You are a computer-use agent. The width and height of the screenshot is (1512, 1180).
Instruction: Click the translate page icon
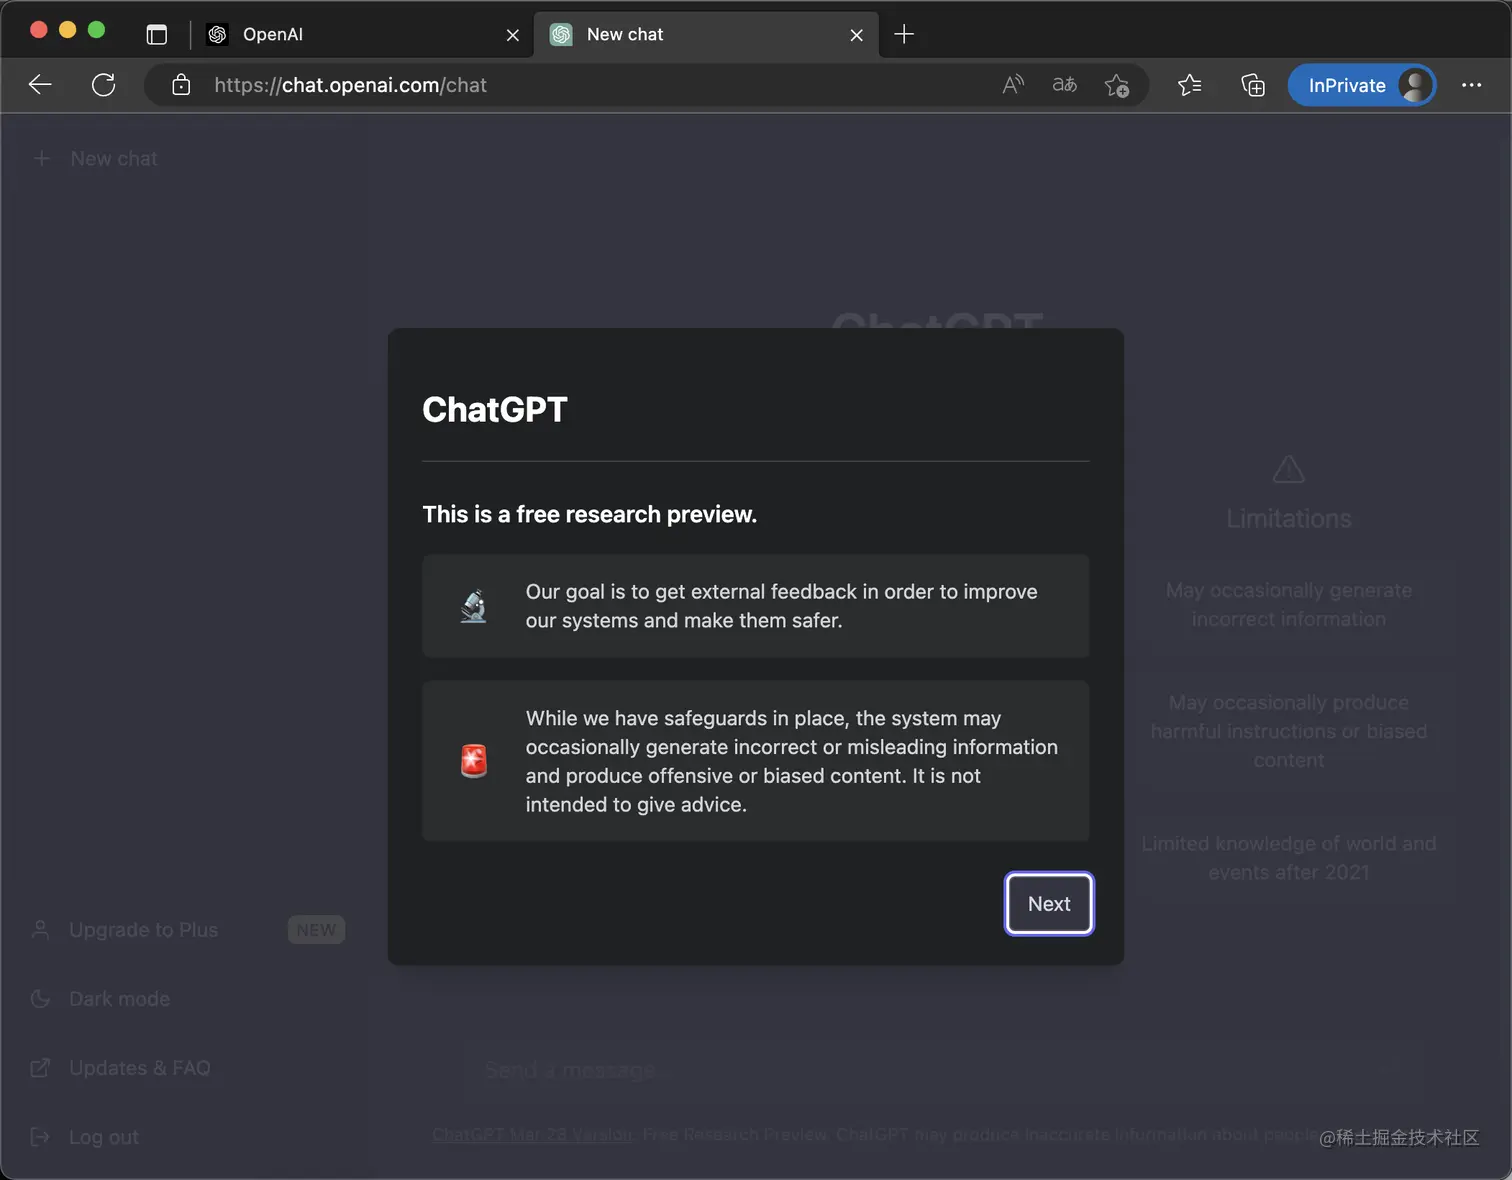point(1065,85)
